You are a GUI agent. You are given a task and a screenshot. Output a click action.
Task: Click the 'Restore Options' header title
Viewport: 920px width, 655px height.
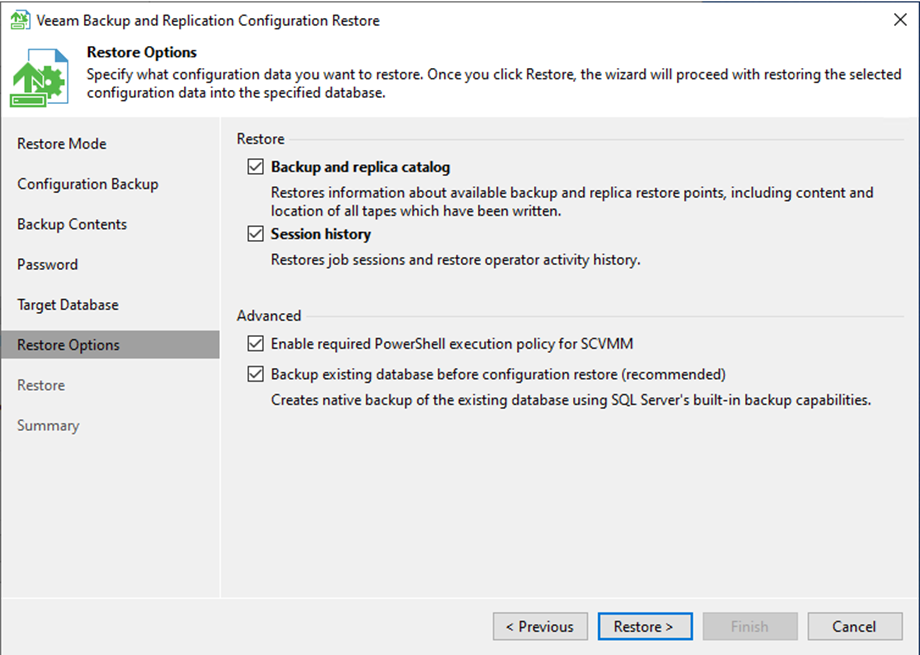[141, 52]
